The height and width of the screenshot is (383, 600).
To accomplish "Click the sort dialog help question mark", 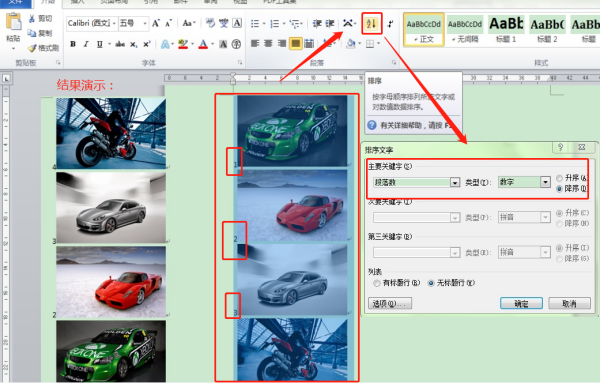I will coord(561,148).
